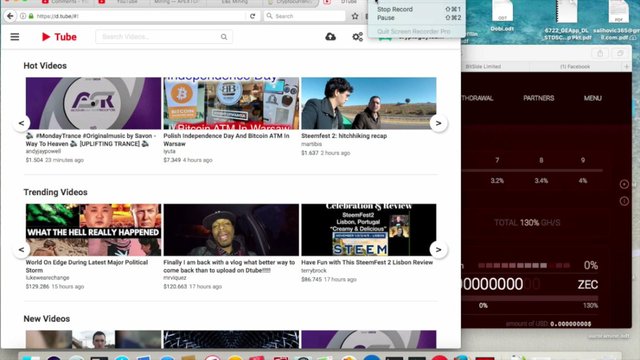
Task: Reload the d.tube page
Action: click(252, 16)
